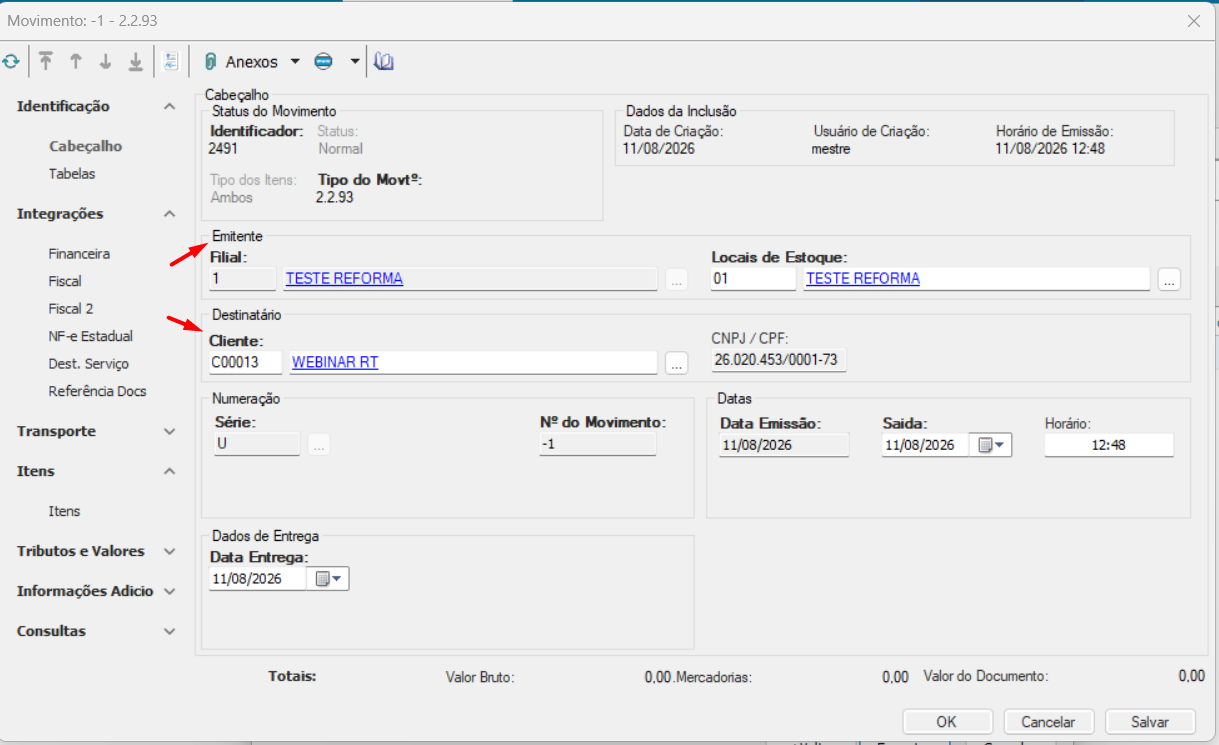
Task: Collapse the Identificação section
Action: pyautogui.click(x=169, y=106)
